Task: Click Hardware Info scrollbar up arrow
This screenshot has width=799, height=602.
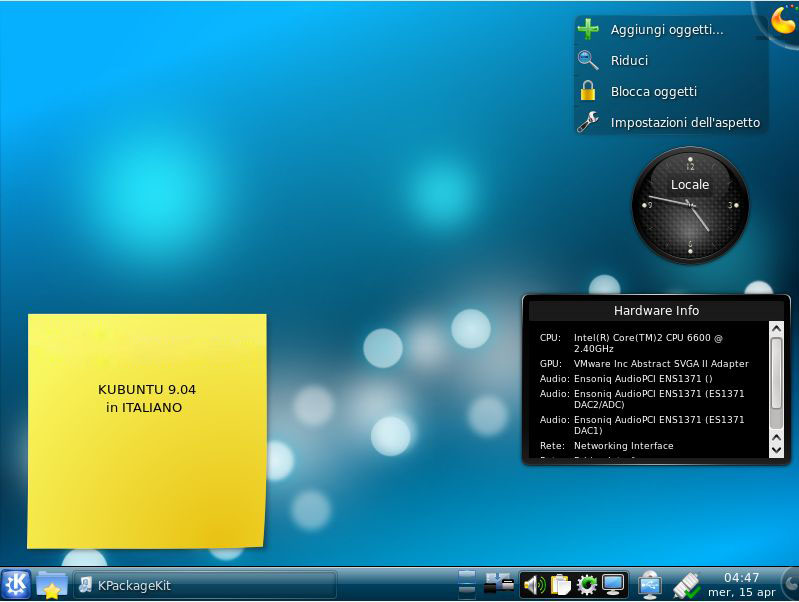Action: point(776,329)
